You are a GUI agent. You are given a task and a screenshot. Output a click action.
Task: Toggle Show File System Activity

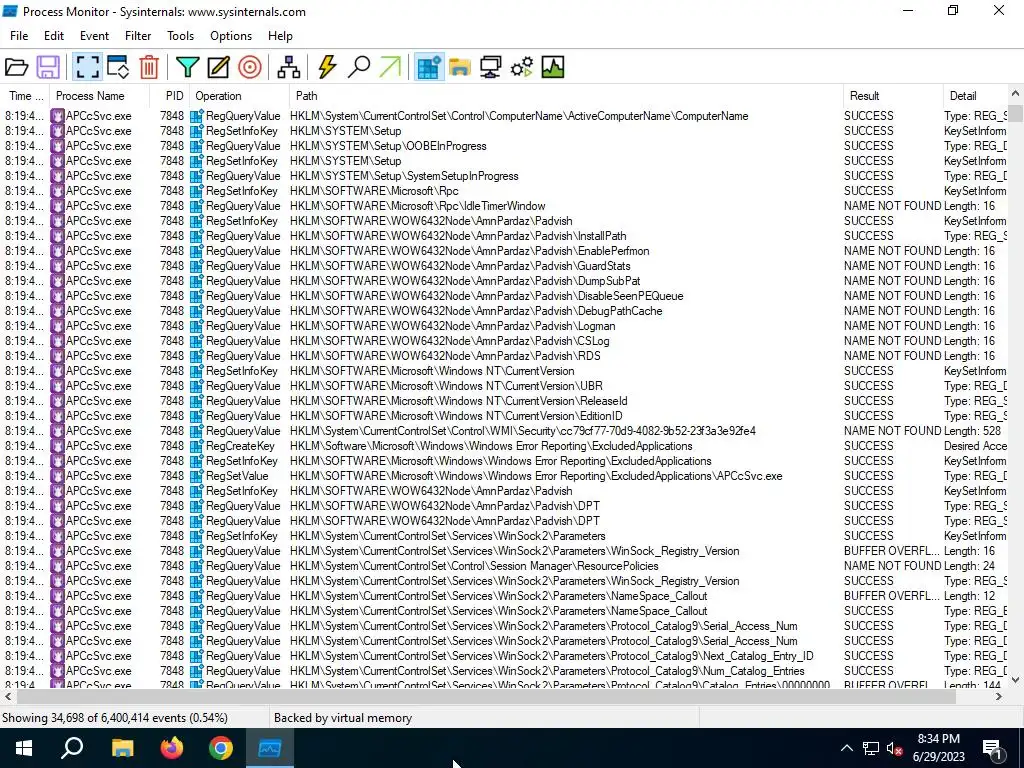point(460,67)
